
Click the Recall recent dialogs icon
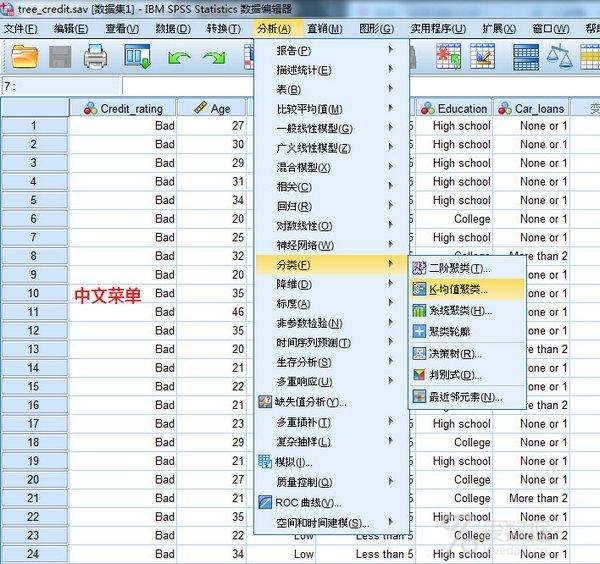coord(137,56)
